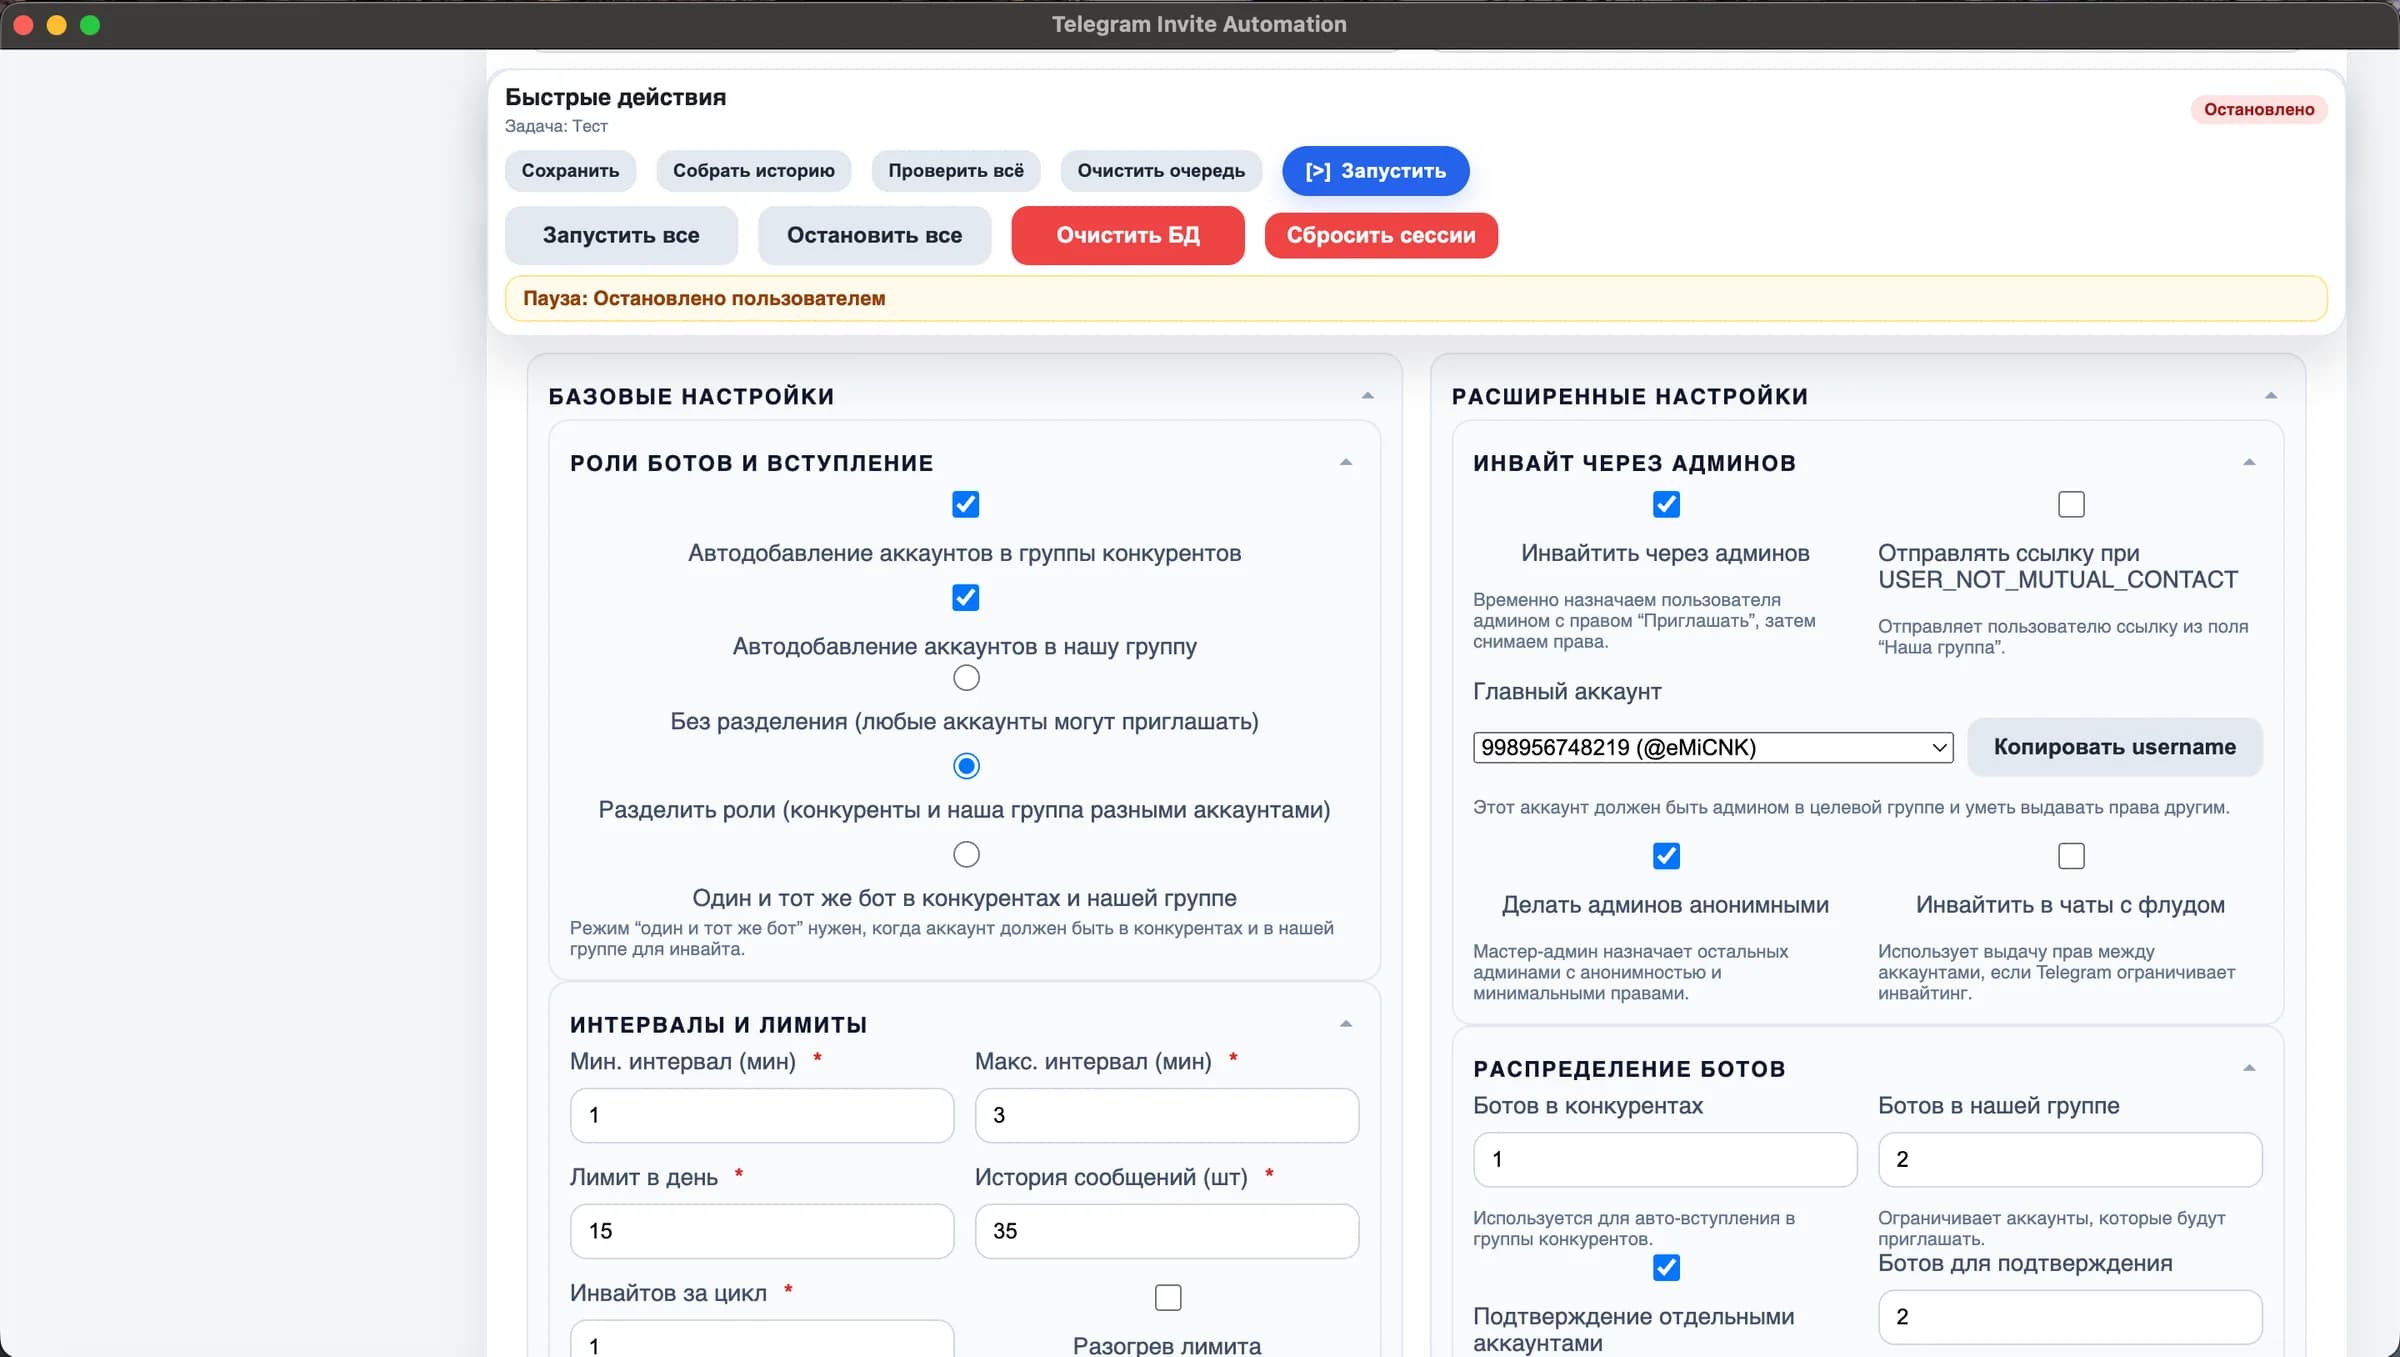Click Собрать историю button

[753, 171]
